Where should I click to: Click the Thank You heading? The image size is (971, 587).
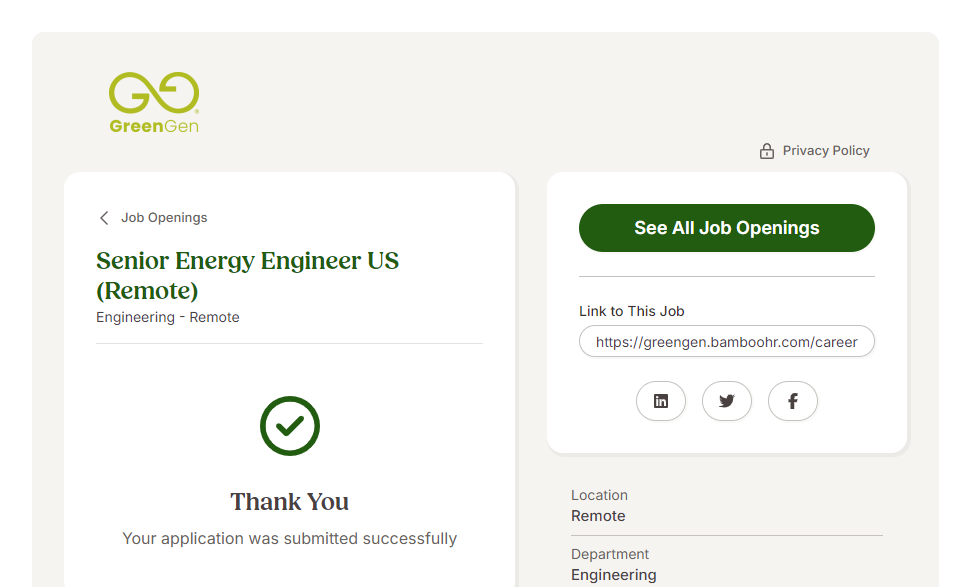tap(290, 501)
